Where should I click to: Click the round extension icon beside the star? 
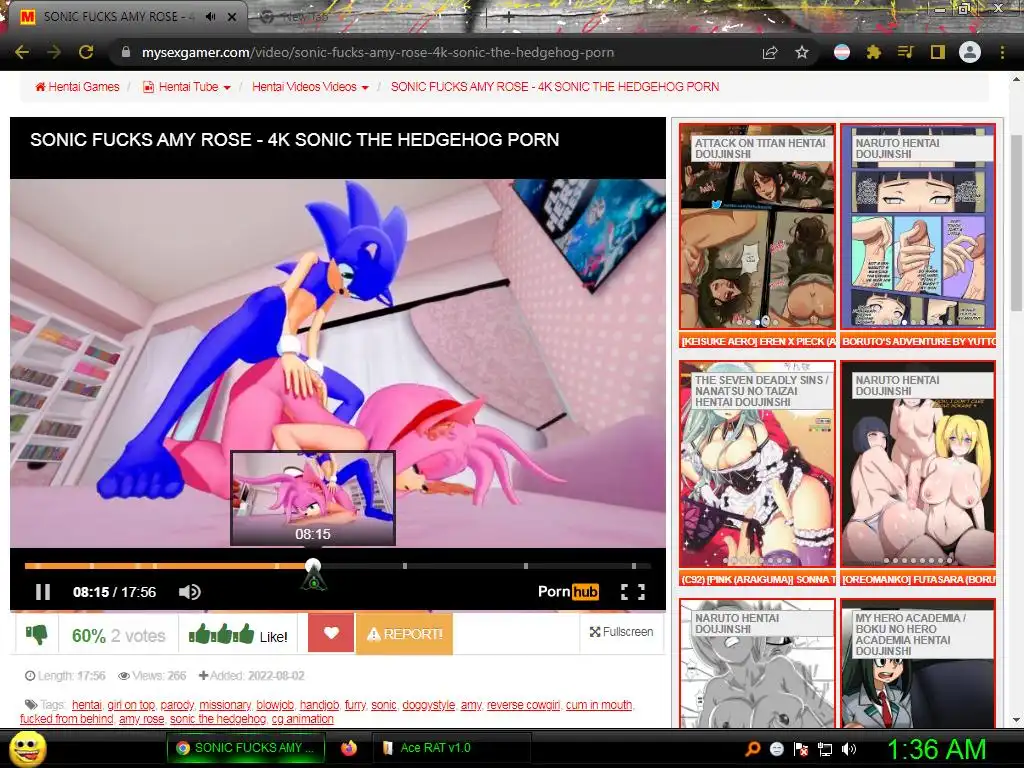842,52
